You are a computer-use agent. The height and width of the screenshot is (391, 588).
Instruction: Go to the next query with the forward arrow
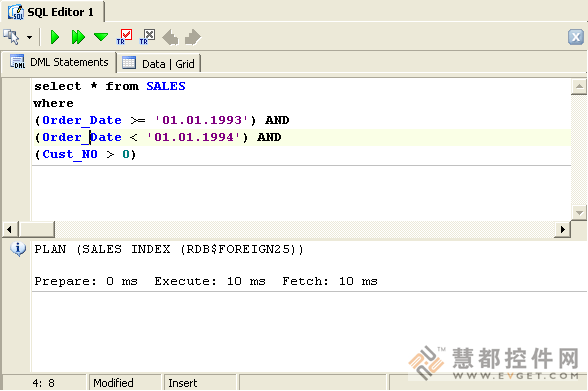[193, 37]
